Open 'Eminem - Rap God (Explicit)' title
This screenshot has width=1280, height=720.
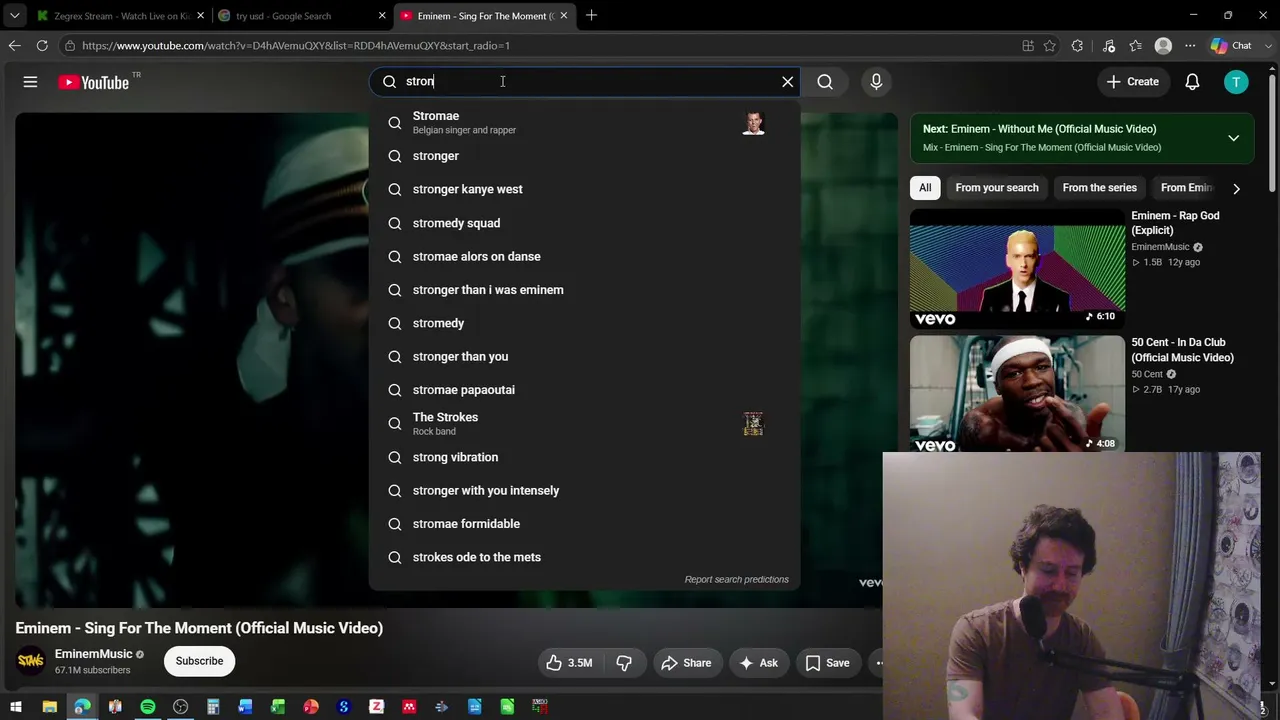(x=1175, y=223)
